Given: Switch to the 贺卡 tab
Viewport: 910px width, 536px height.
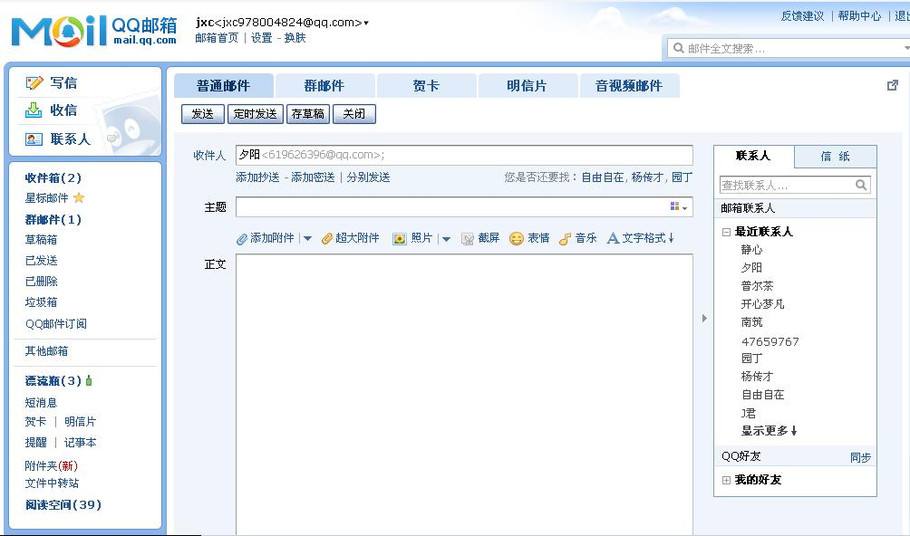Looking at the screenshot, I should [426, 86].
